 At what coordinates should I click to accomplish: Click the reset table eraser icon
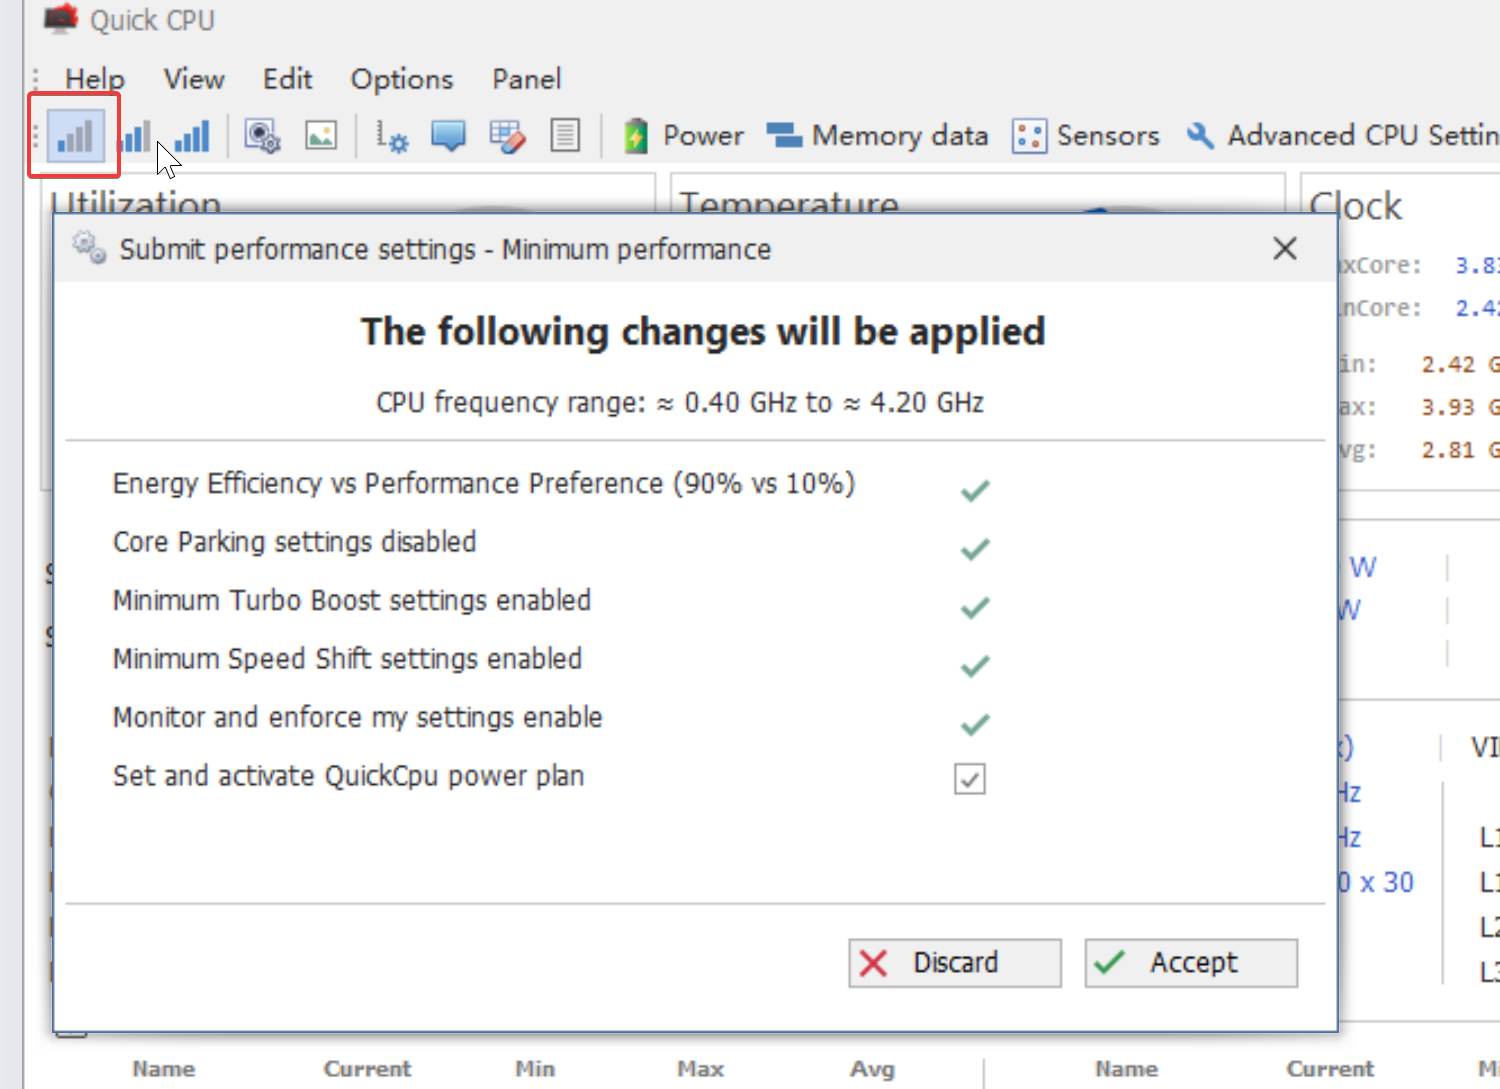(x=507, y=136)
